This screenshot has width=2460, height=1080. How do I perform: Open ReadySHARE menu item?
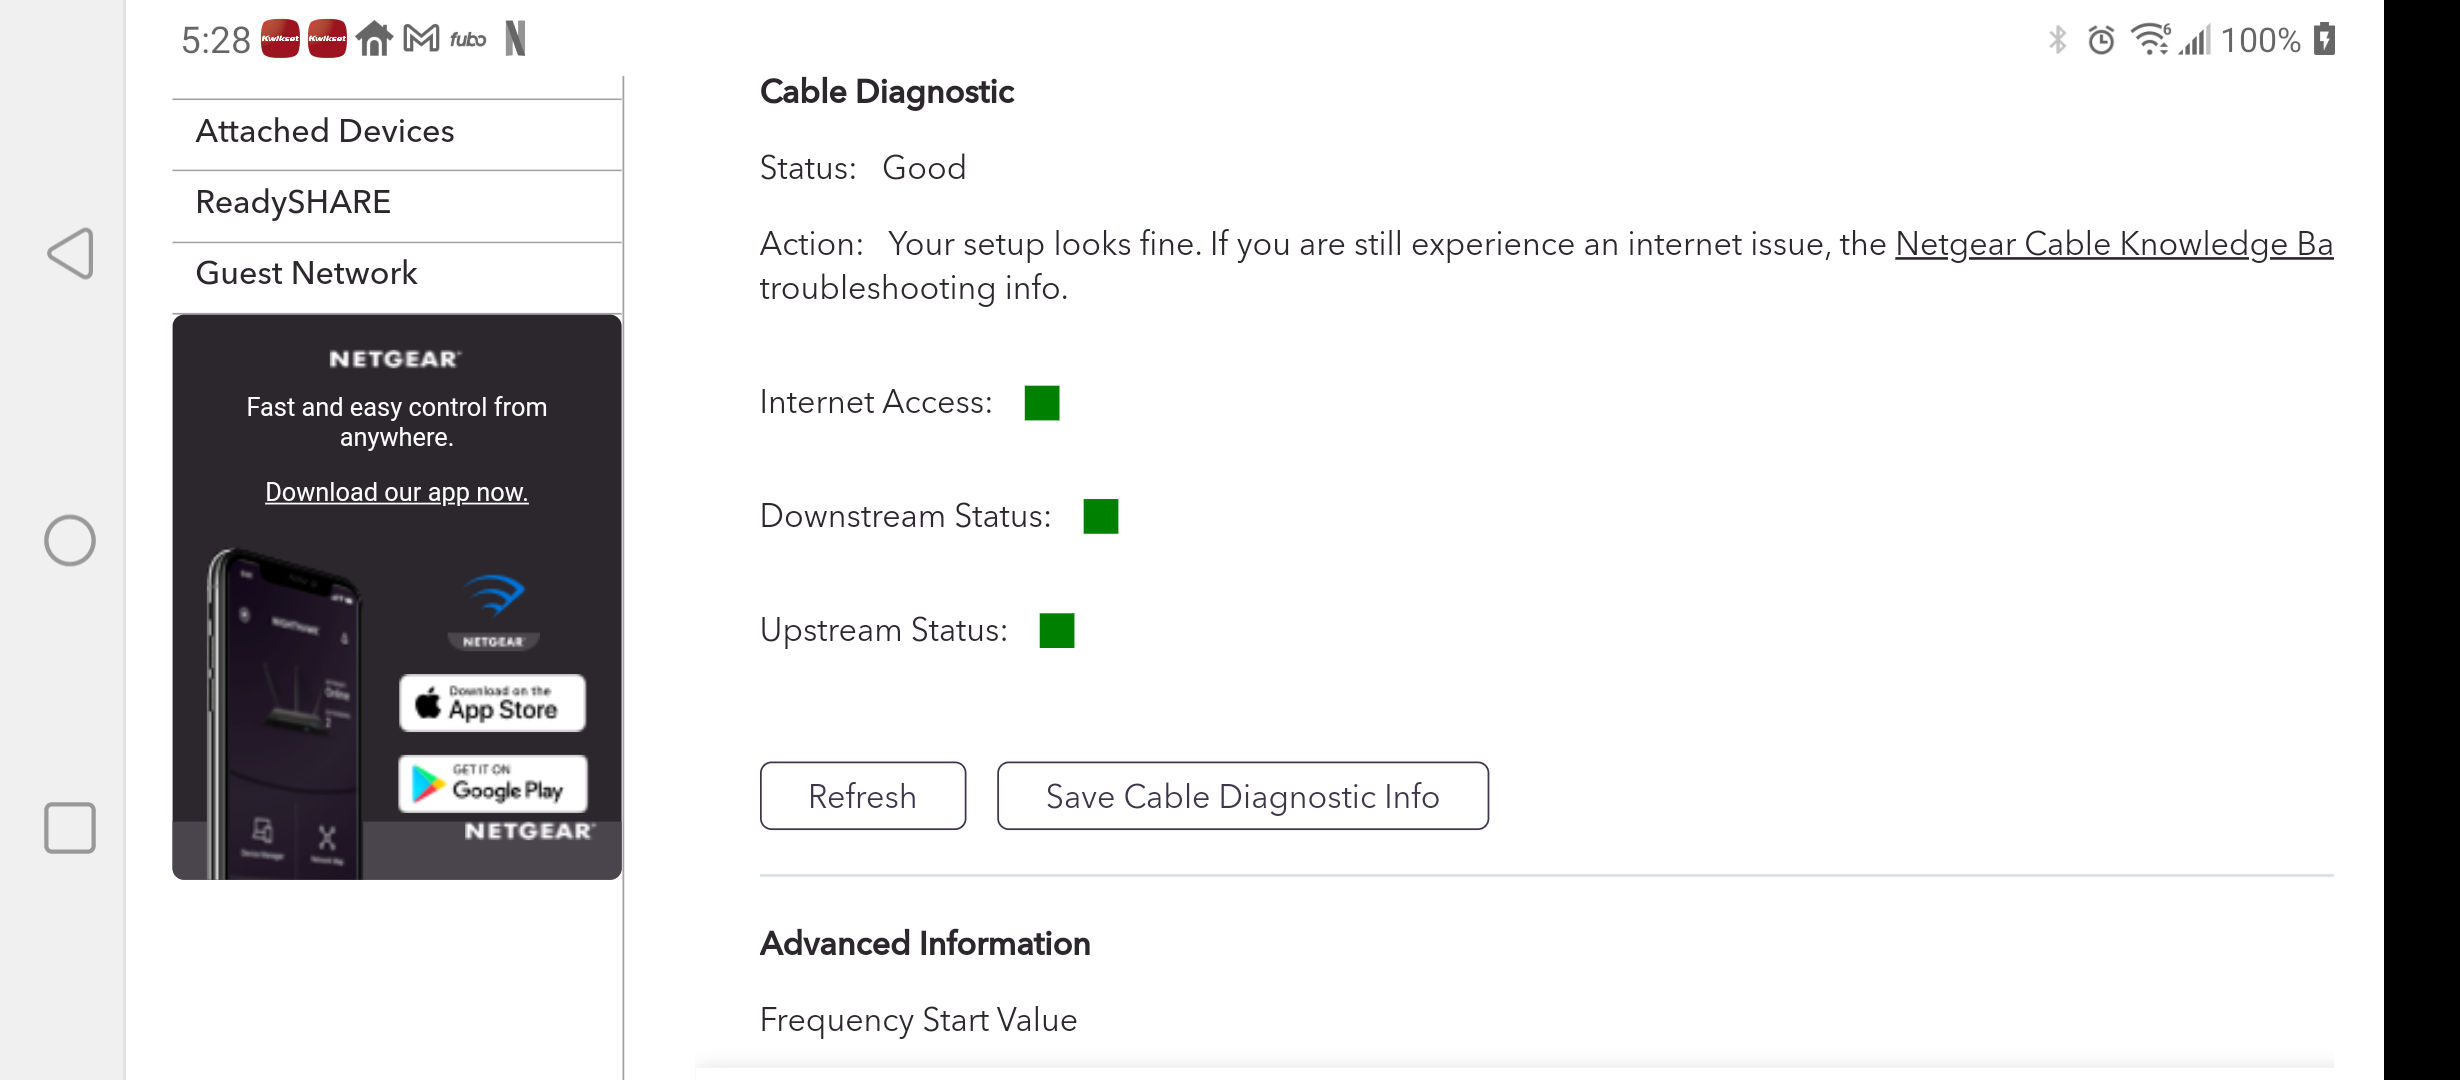pyautogui.click(x=293, y=203)
